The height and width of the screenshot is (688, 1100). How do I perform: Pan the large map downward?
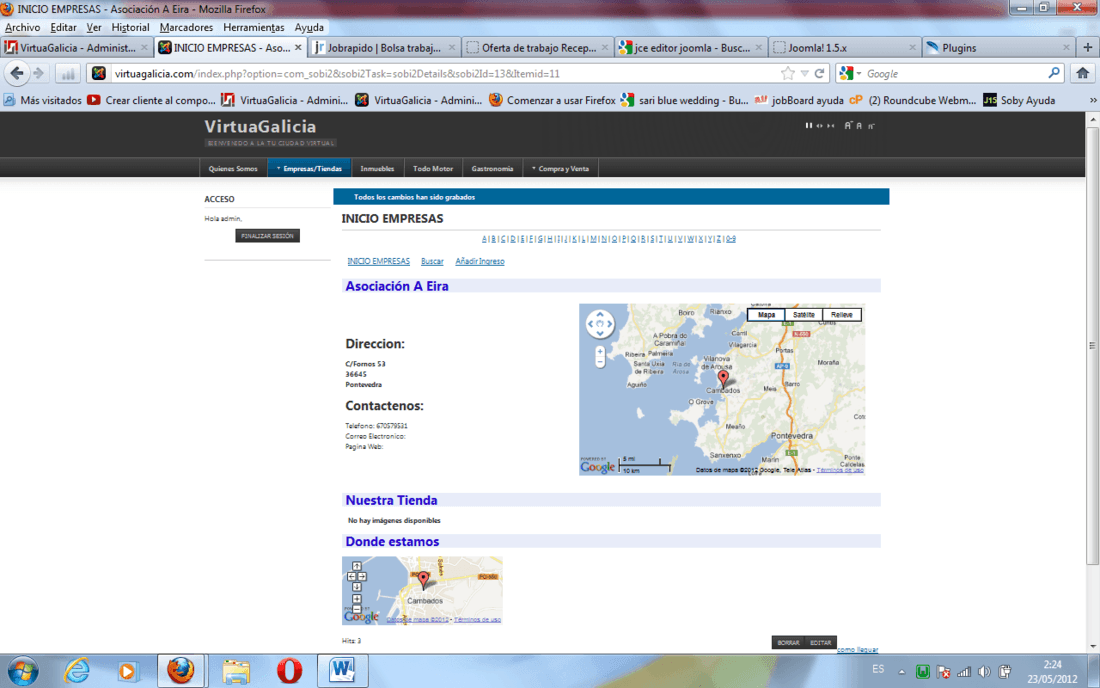(600, 333)
